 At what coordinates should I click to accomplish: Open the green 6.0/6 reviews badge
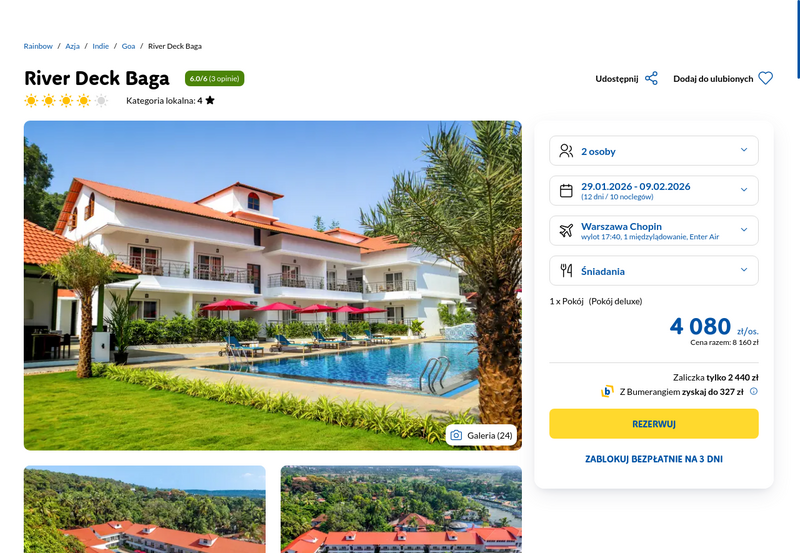tap(214, 79)
